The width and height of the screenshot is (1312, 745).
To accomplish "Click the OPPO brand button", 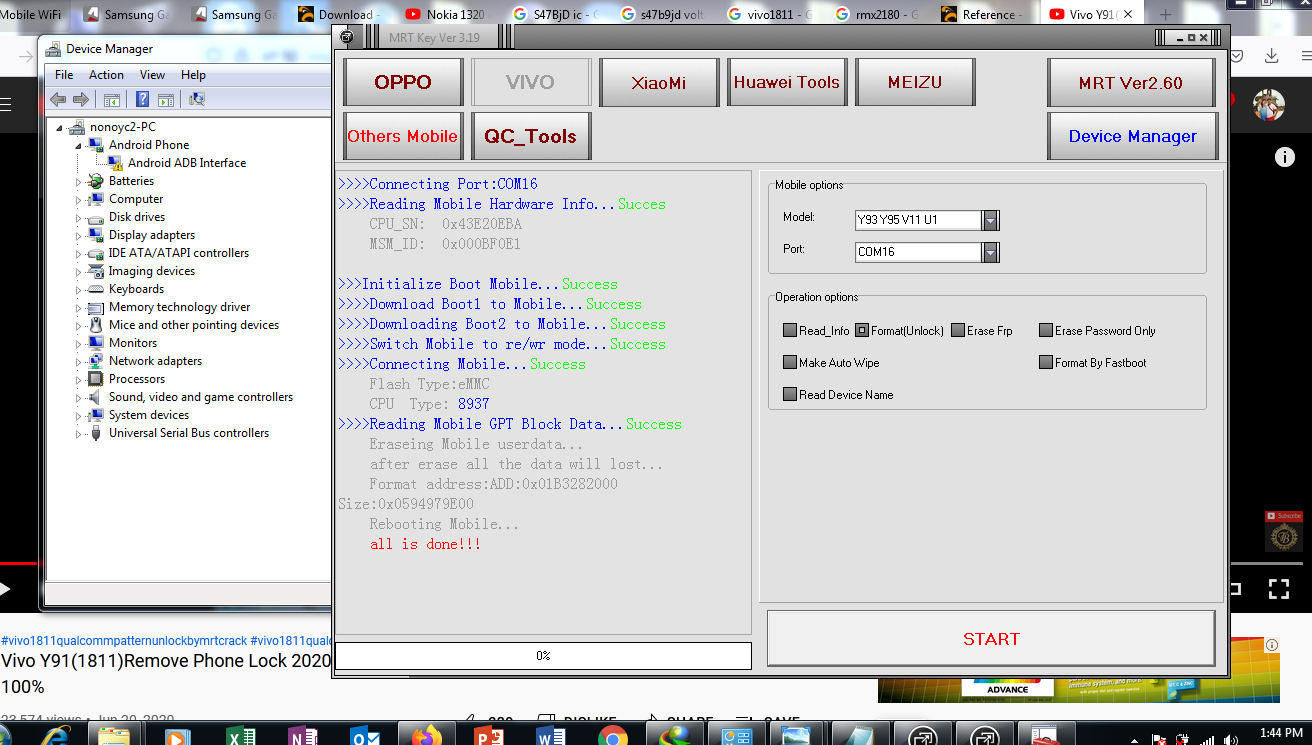I will [403, 82].
